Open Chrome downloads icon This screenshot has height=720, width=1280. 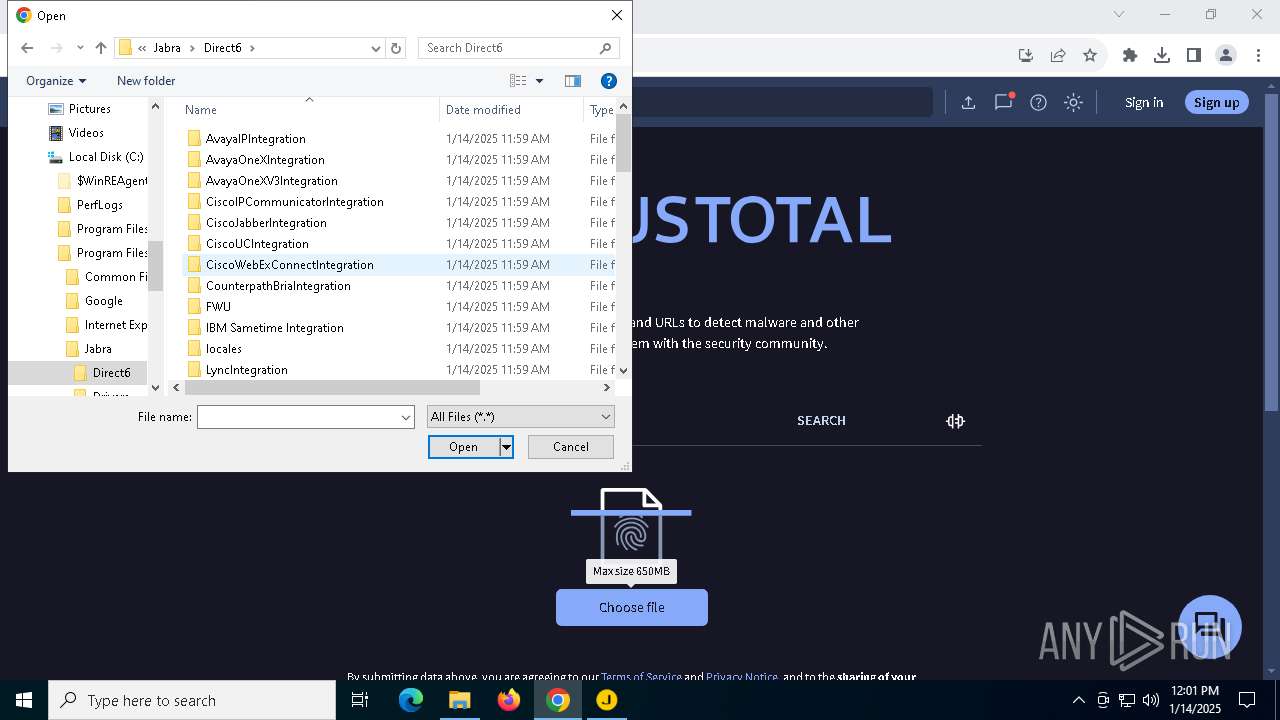tap(1162, 56)
